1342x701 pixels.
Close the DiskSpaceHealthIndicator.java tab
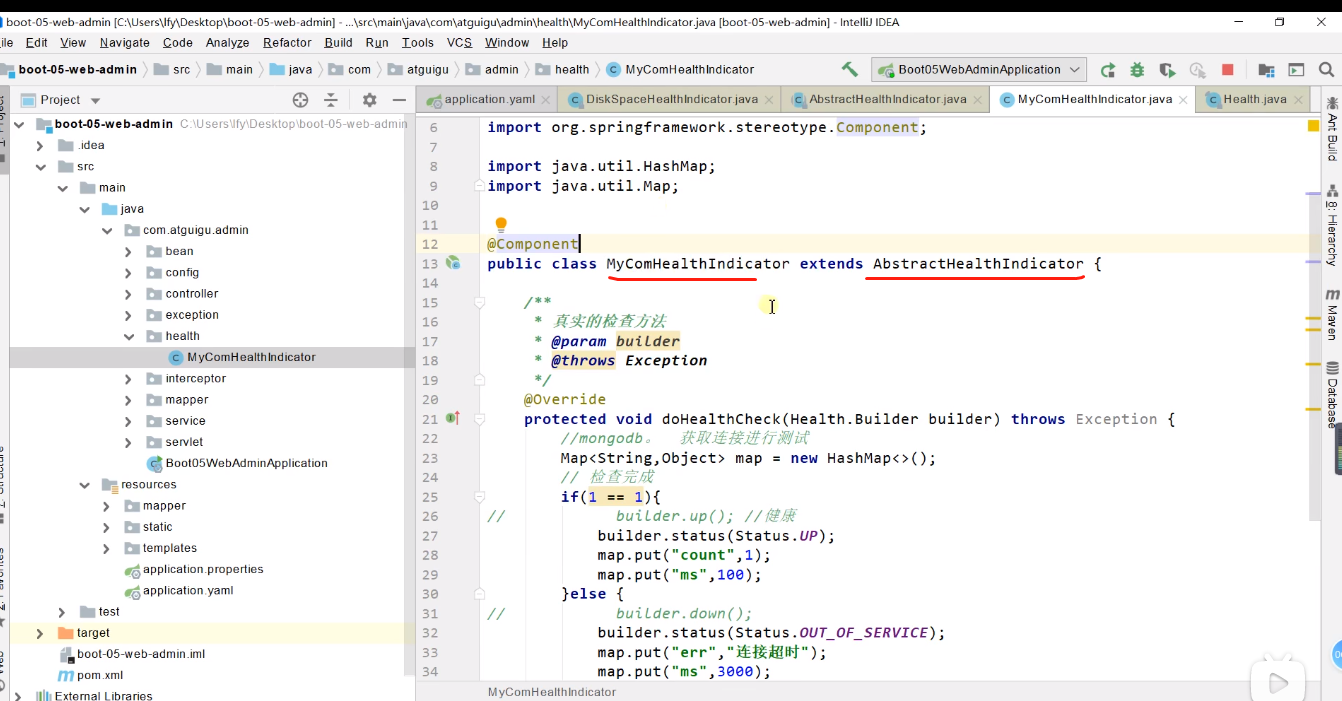(x=769, y=100)
